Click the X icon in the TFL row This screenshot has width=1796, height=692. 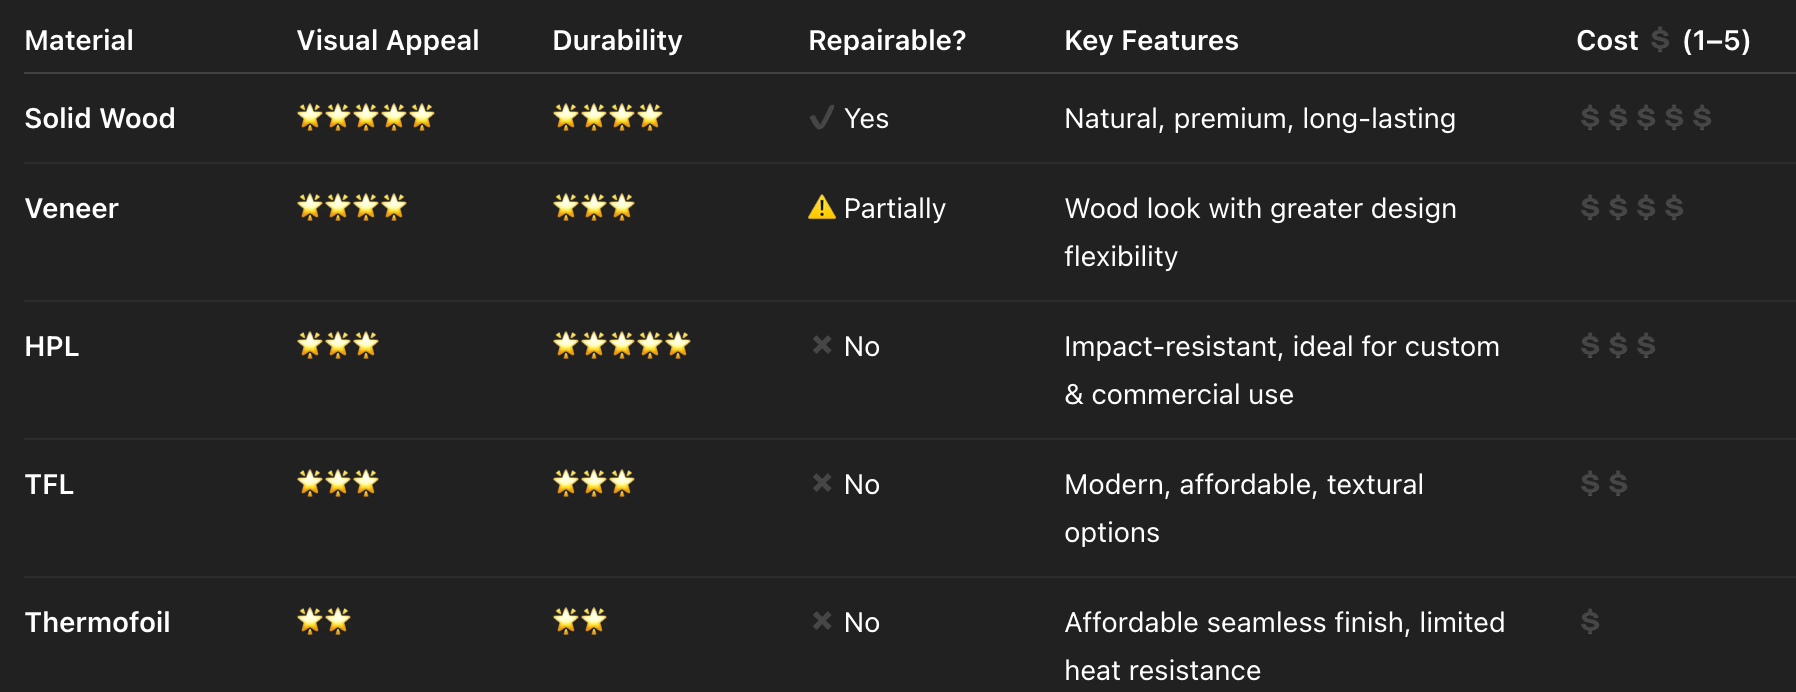(x=822, y=483)
